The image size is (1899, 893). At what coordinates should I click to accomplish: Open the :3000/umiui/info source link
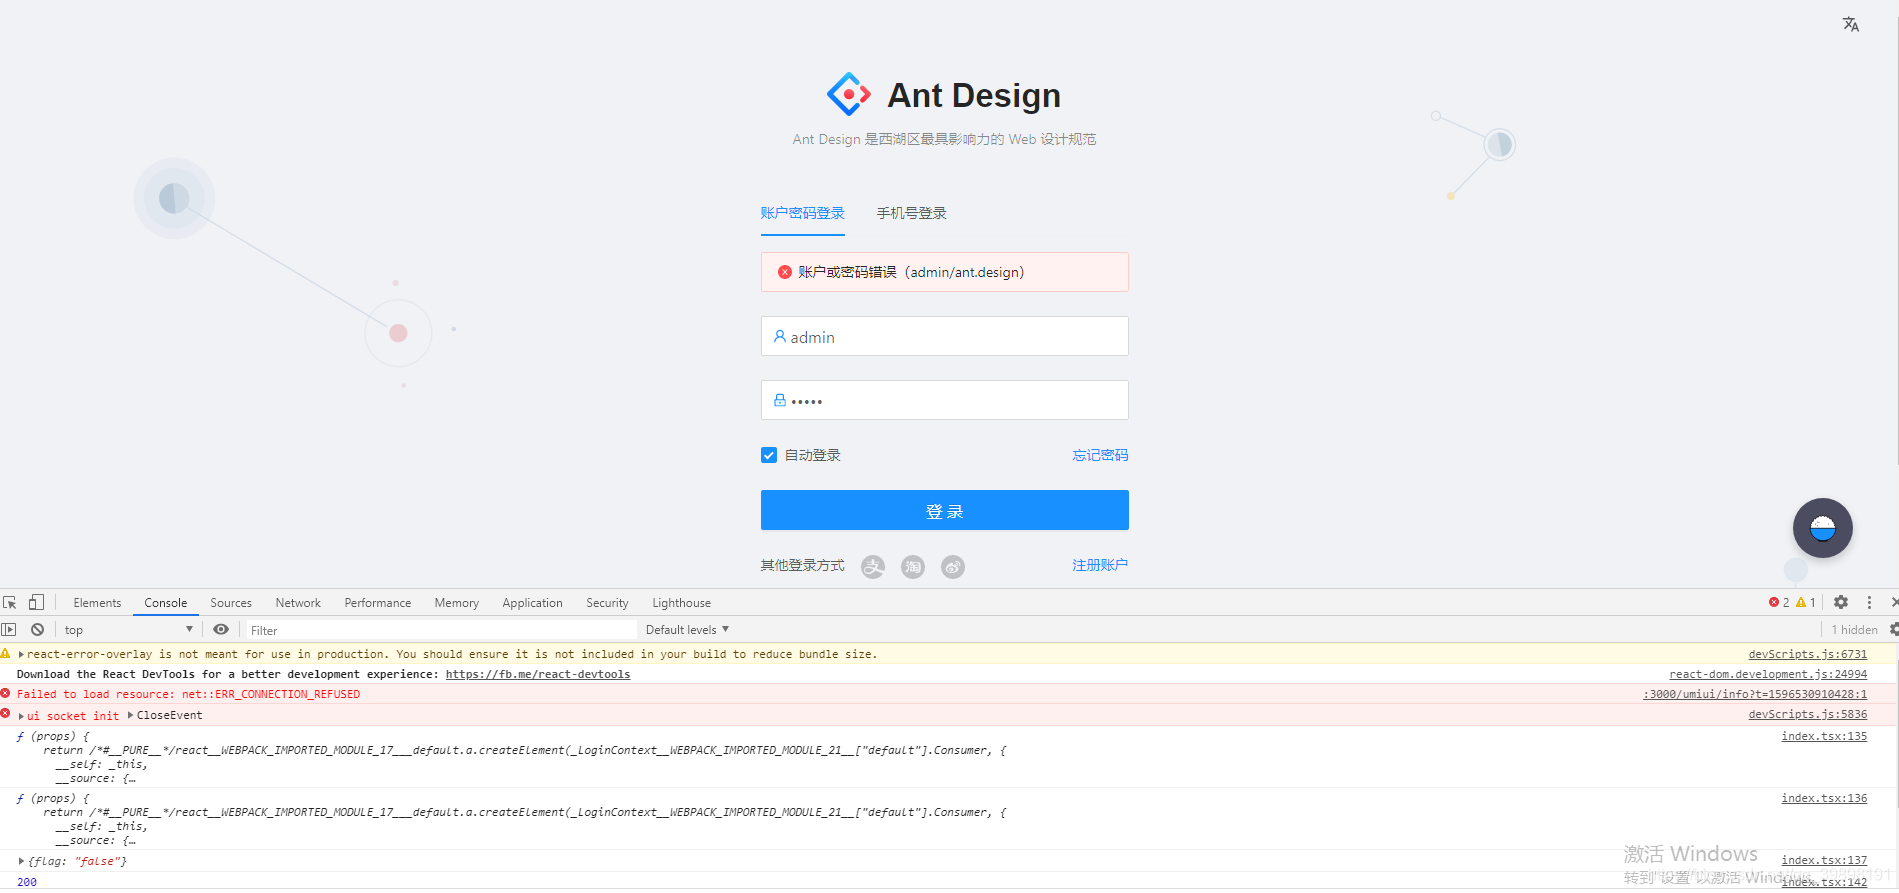click(x=1755, y=694)
